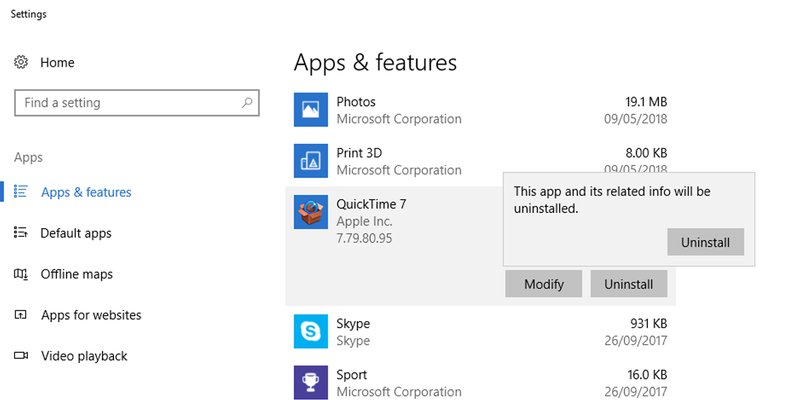Click the magnifier search icon
This screenshot has height=400, width=800.
coord(247,103)
